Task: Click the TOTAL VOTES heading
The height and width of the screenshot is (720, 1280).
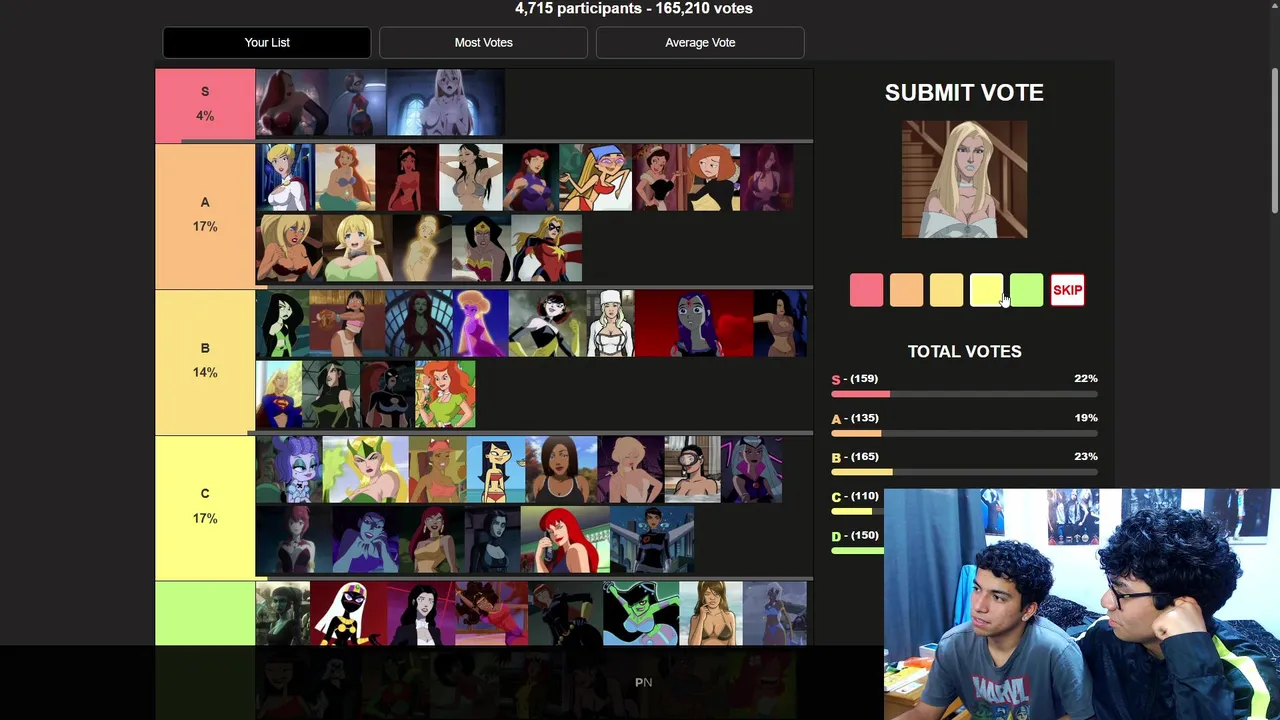Action: point(964,351)
